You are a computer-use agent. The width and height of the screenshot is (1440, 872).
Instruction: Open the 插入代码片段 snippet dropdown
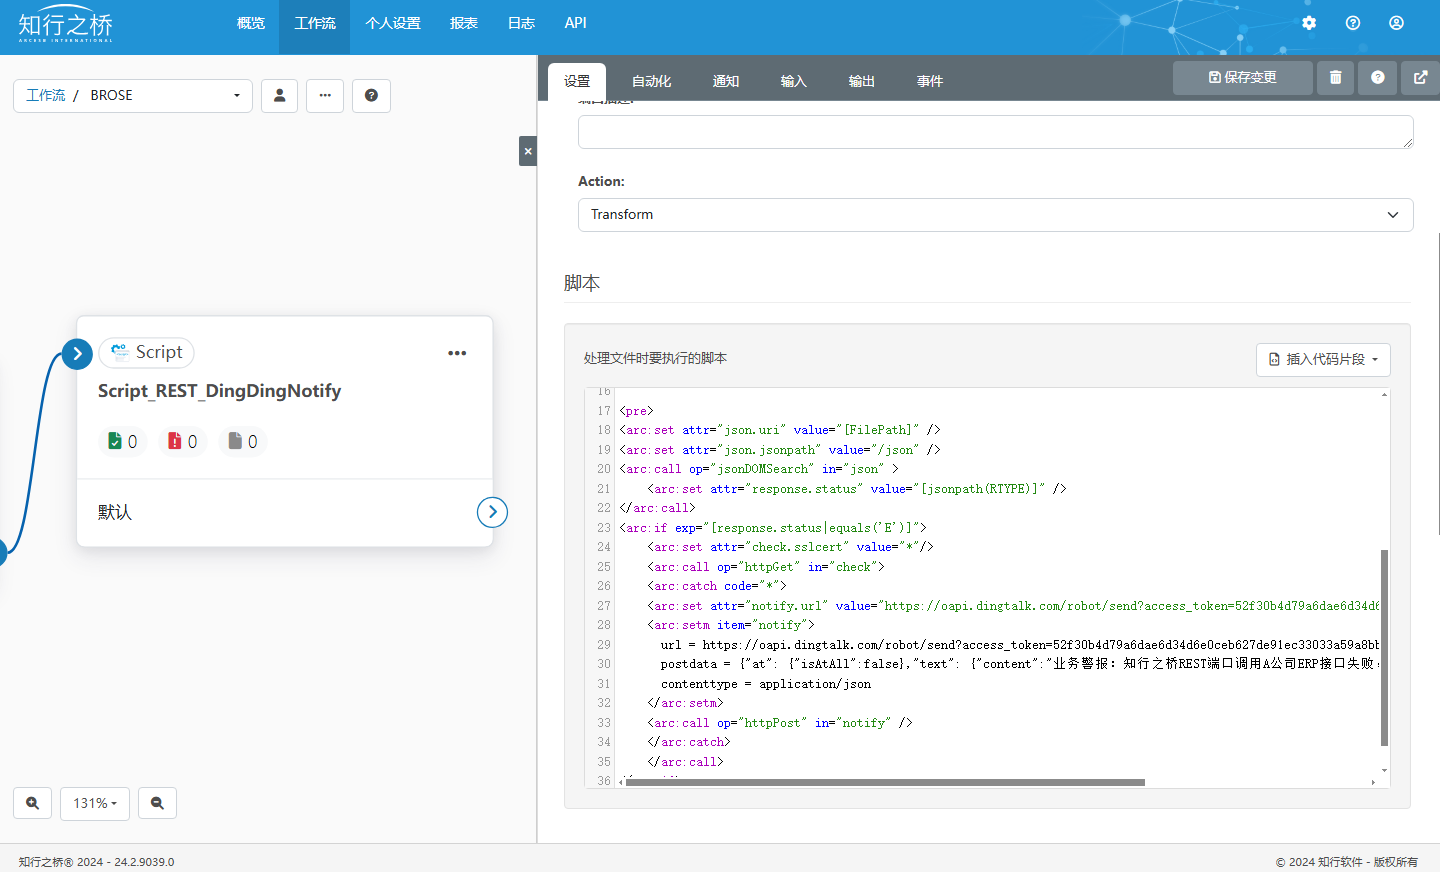point(1323,360)
